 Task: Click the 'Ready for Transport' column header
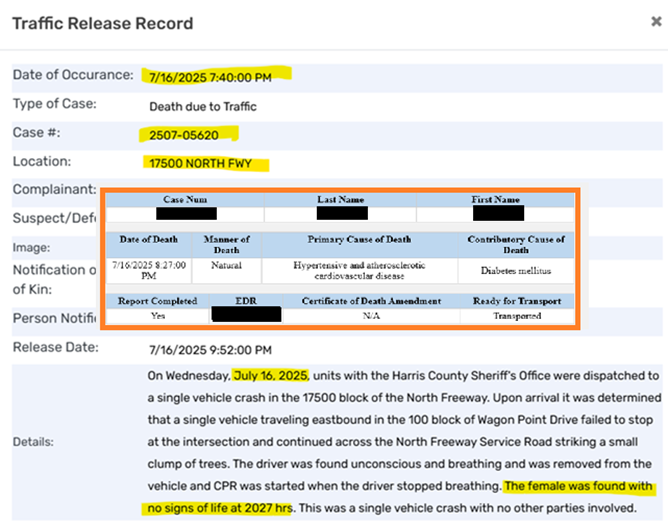click(x=517, y=301)
